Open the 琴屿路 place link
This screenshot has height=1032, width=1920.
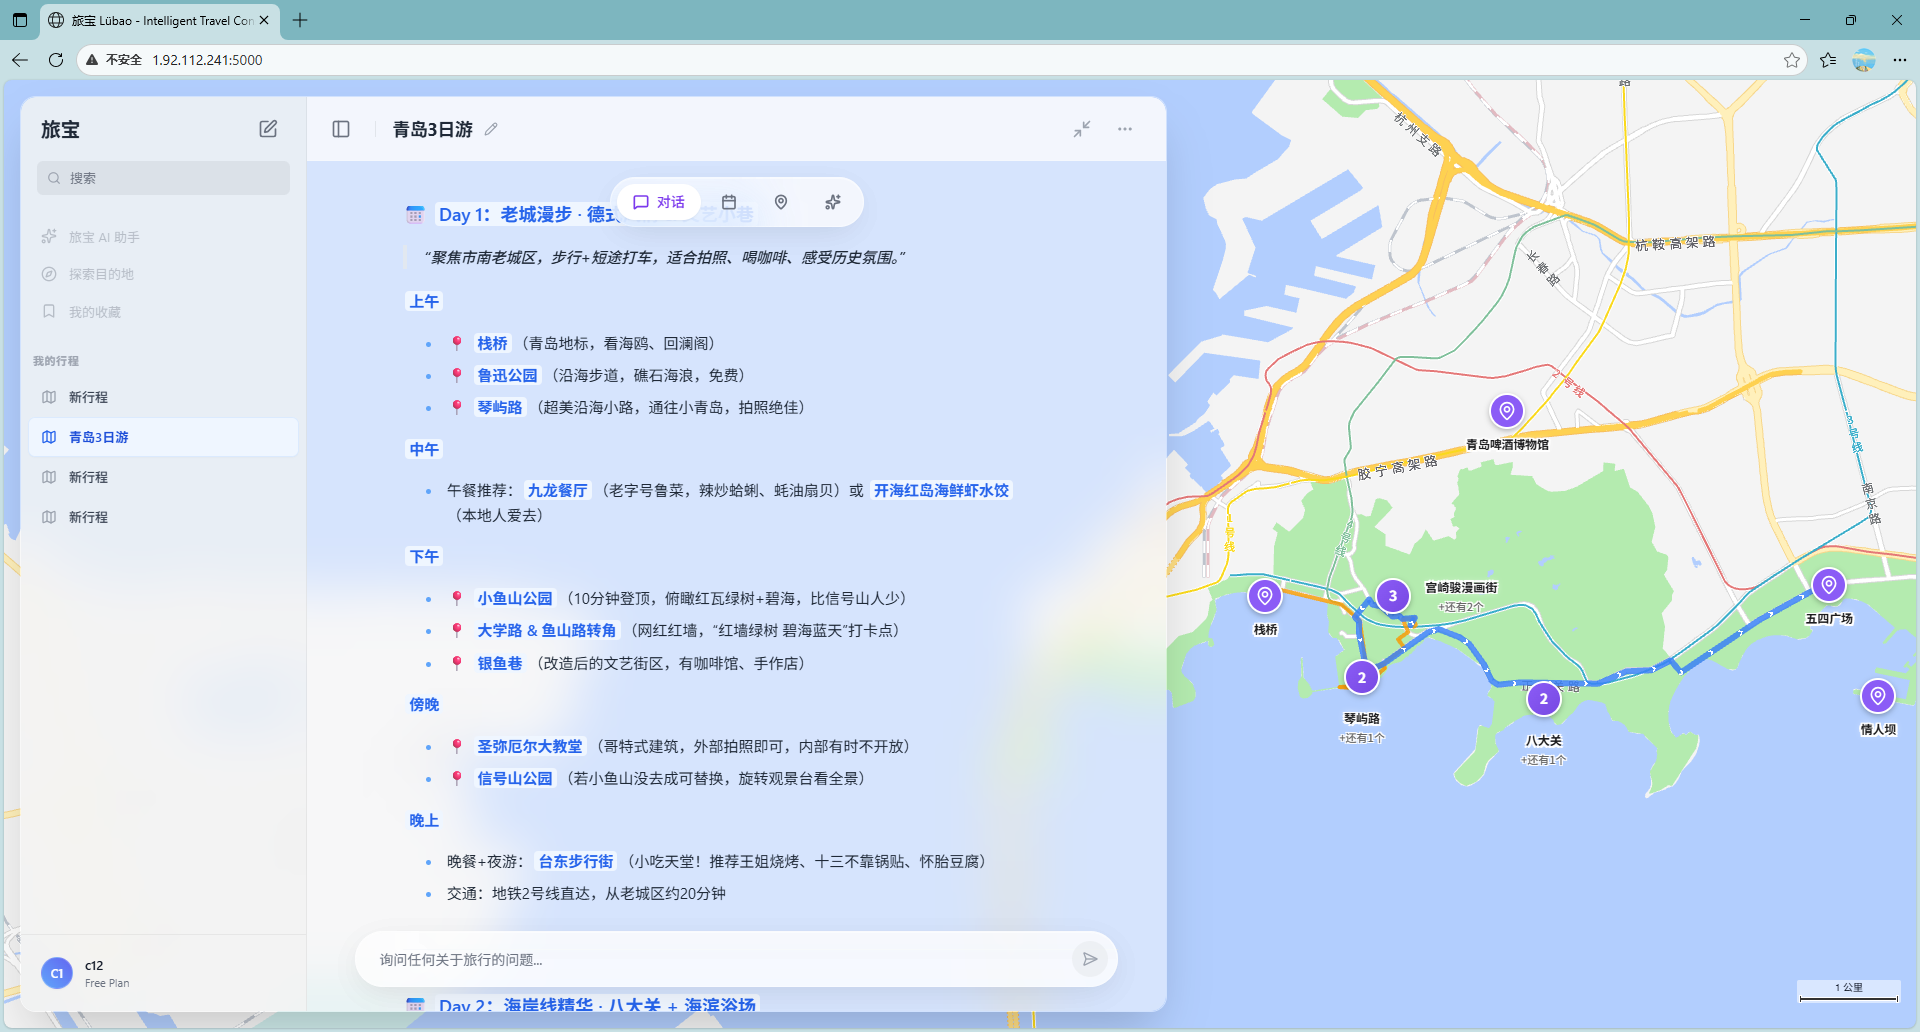500,407
